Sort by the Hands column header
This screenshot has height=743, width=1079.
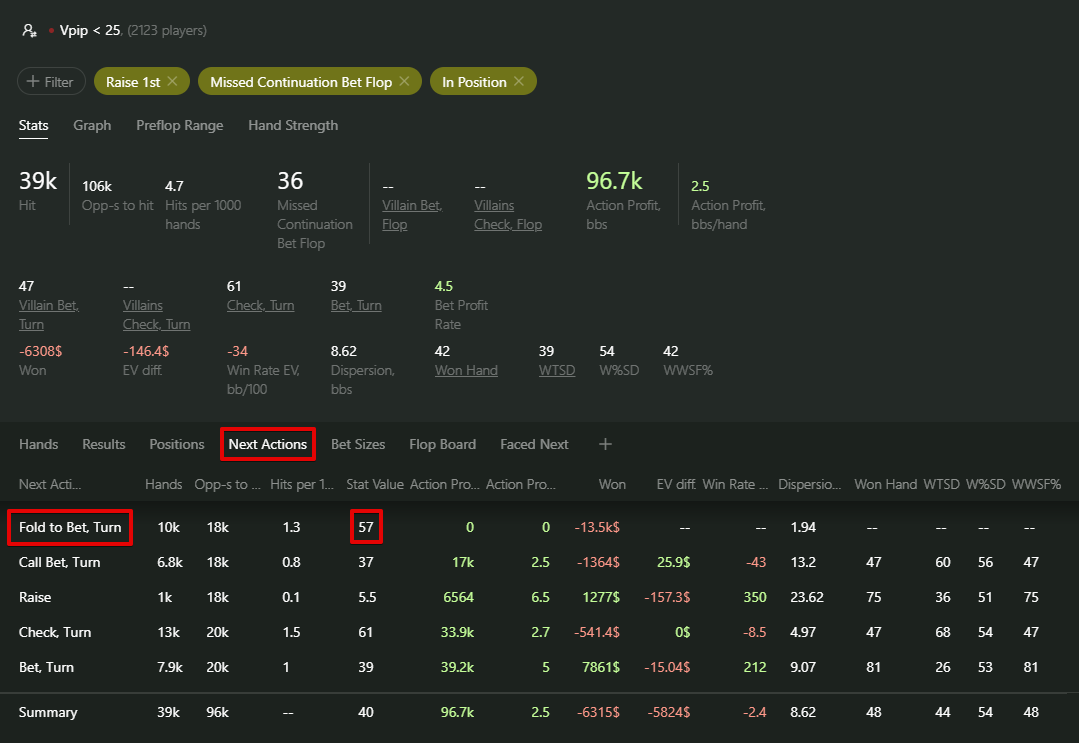click(164, 484)
